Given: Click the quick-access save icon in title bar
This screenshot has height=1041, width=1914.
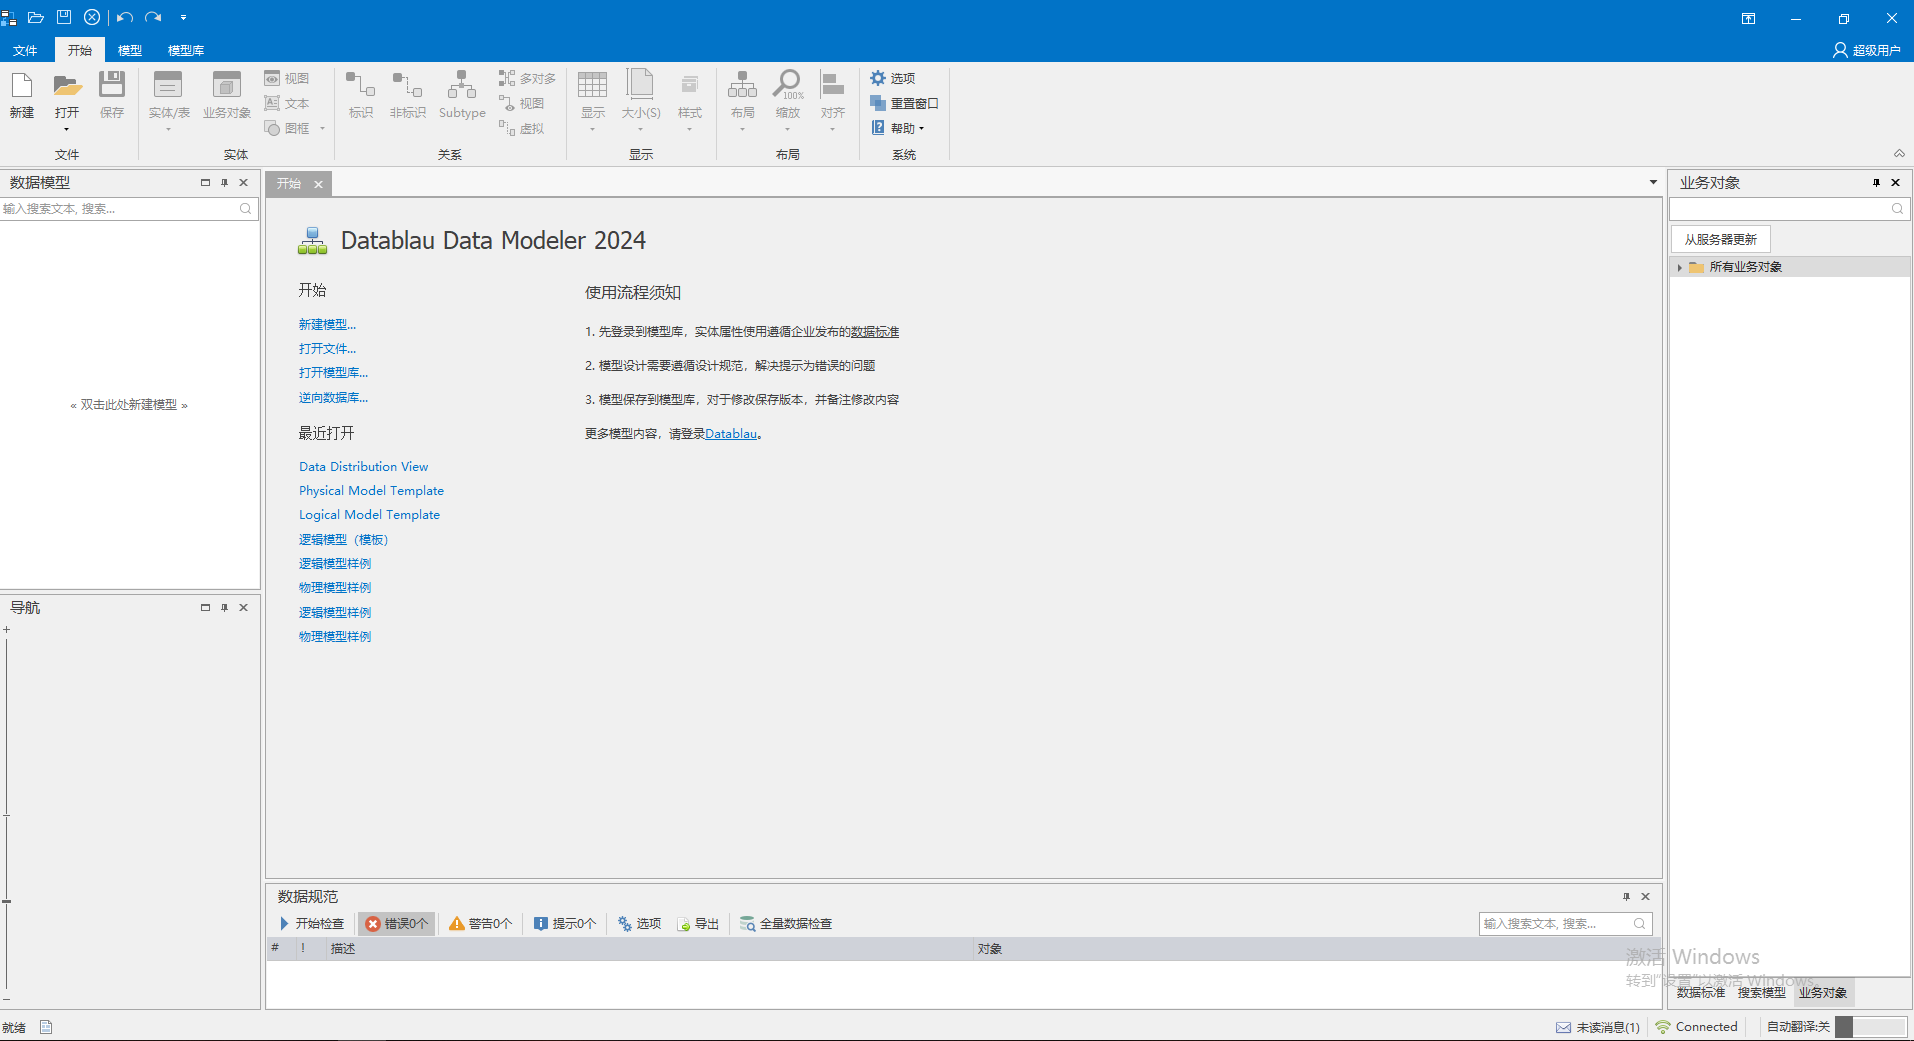Looking at the screenshot, I should [64, 17].
